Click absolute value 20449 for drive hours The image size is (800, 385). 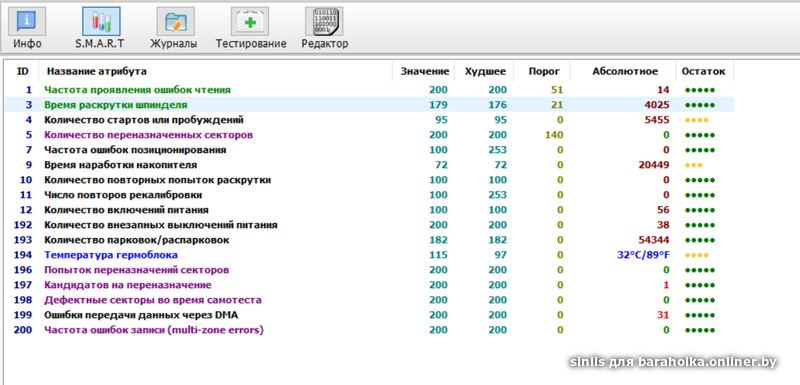click(x=654, y=165)
